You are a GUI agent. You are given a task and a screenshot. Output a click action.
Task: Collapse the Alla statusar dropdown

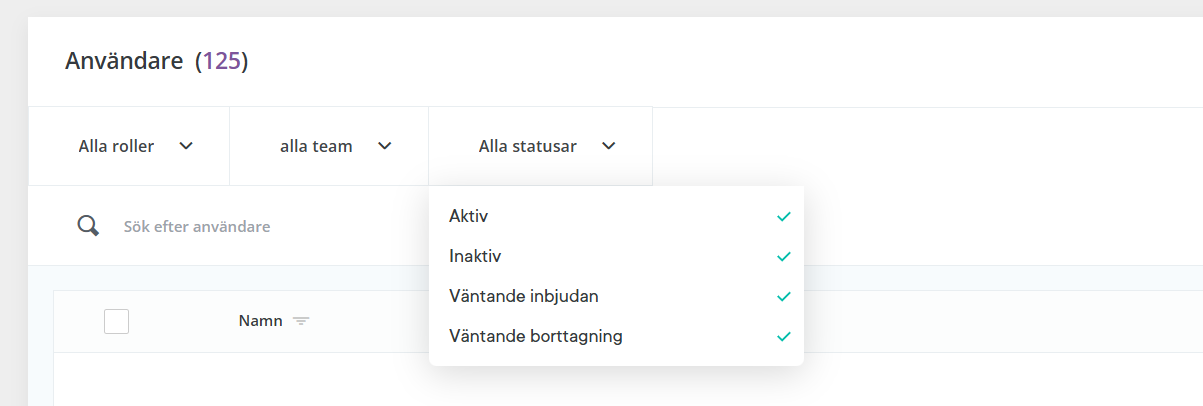[541, 146]
